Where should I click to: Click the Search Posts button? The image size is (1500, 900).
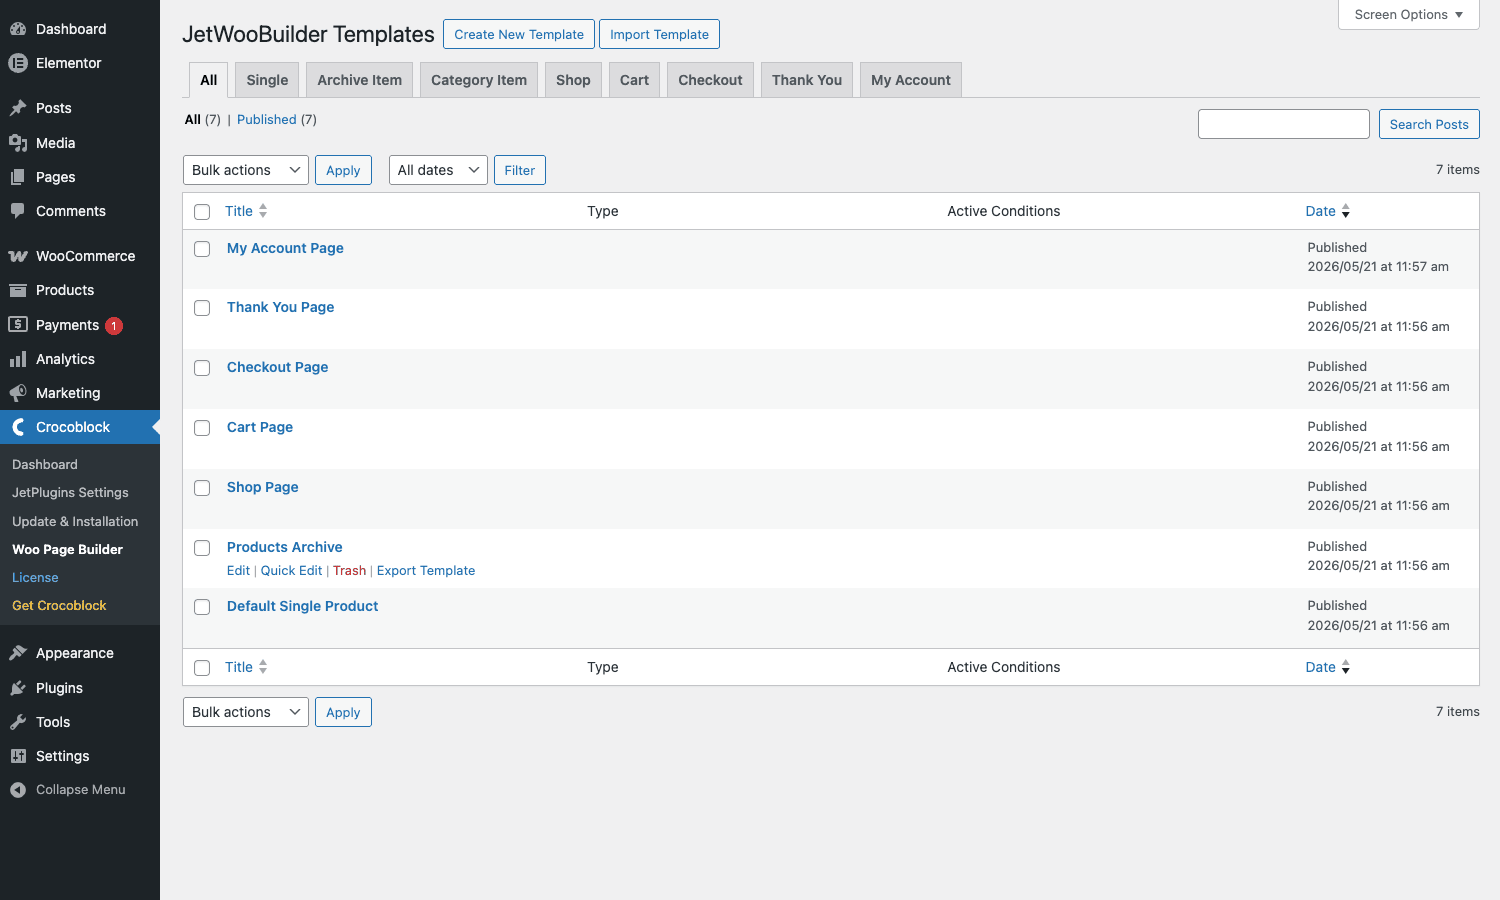[x=1429, y=124]
